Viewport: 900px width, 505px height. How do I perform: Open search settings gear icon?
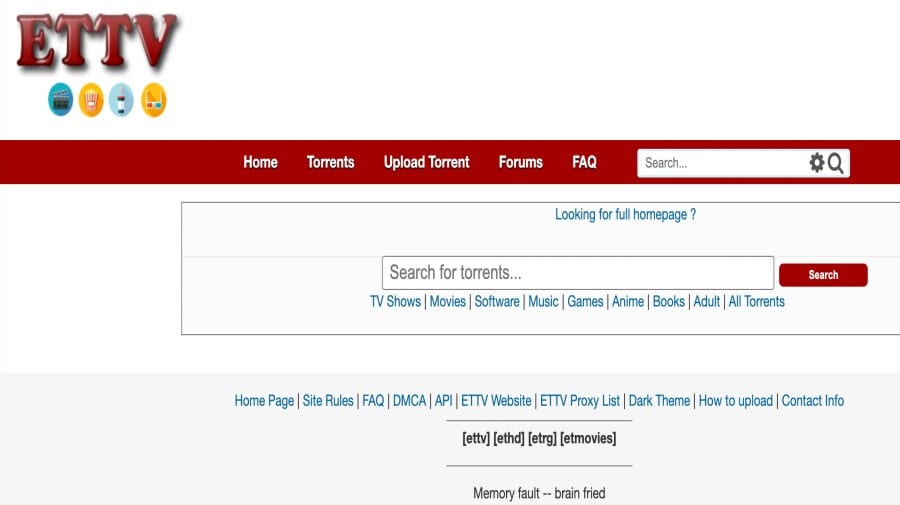click(x=816, y=163)
